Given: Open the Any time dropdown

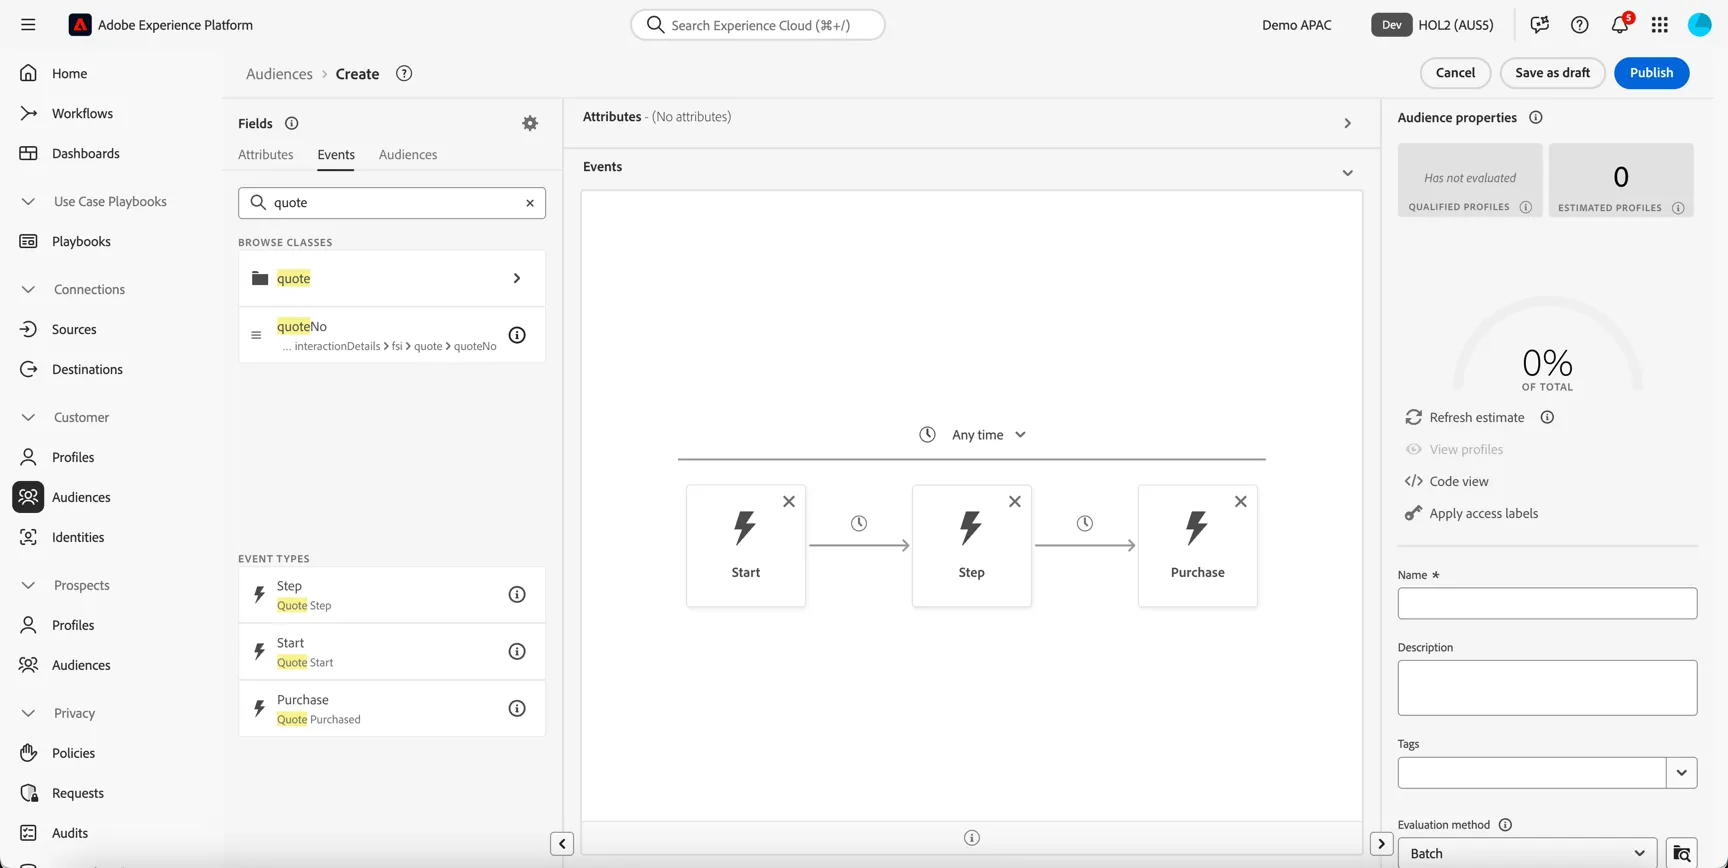Looking at the screenshot, I should [972, 435].
